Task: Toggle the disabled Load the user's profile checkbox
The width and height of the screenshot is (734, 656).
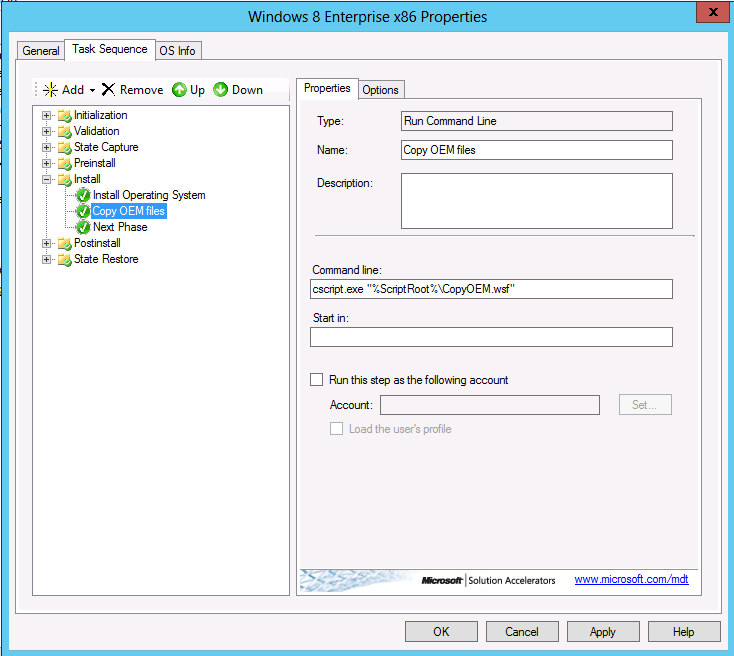Action: click(x=336, y=428)
